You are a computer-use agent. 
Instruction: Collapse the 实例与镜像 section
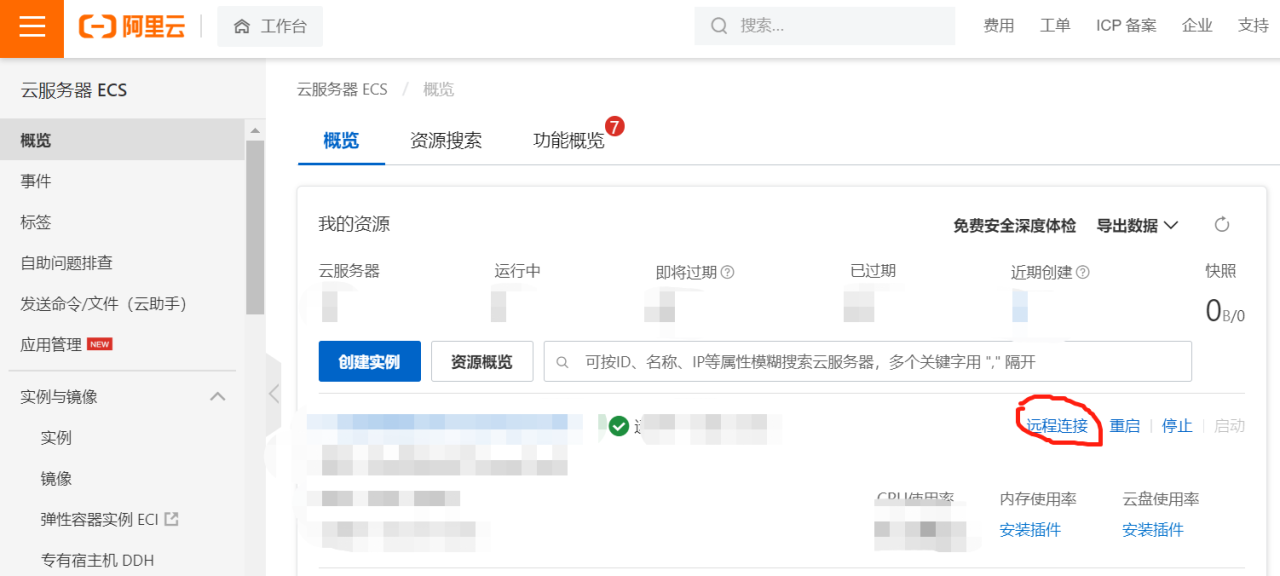[x=217, y=396]
